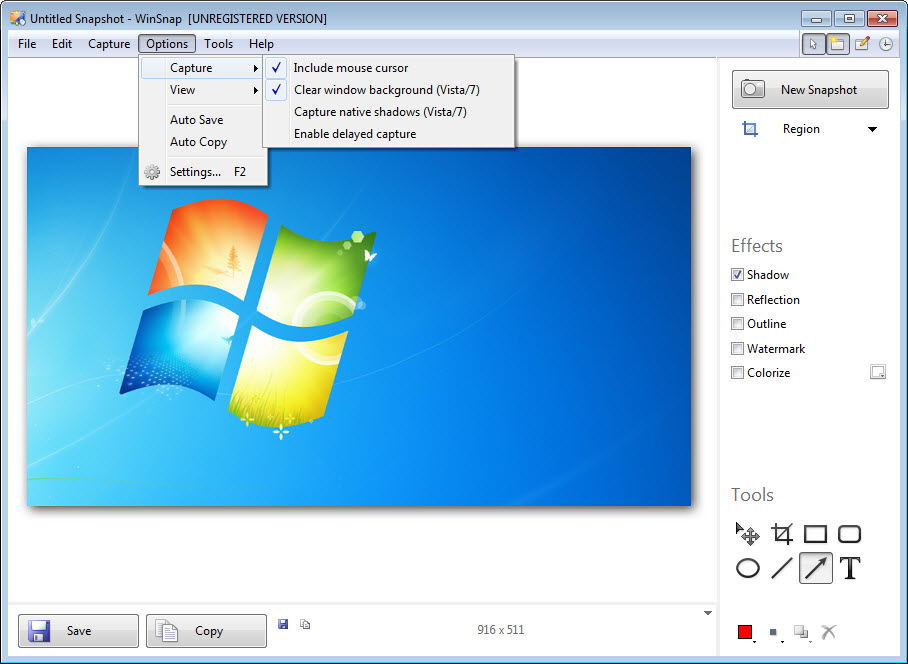The image size is (908, 664).
Task: Click the pencil edit toolbar icon
Action: pos(862,44)
